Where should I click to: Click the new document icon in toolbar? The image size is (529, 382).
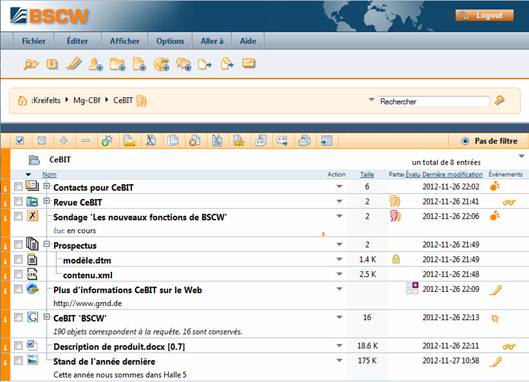[139, 64]
